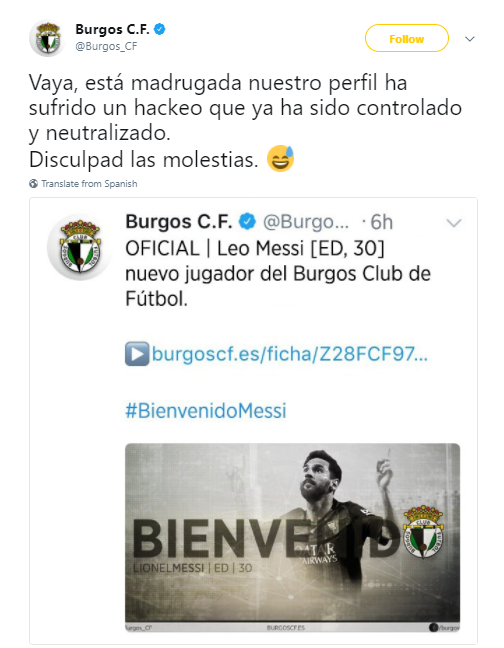The width and height of the screenshot is (504, 648).
Task: Click the Burgos crest avatar in the quoted tweet
Action: 80,247
